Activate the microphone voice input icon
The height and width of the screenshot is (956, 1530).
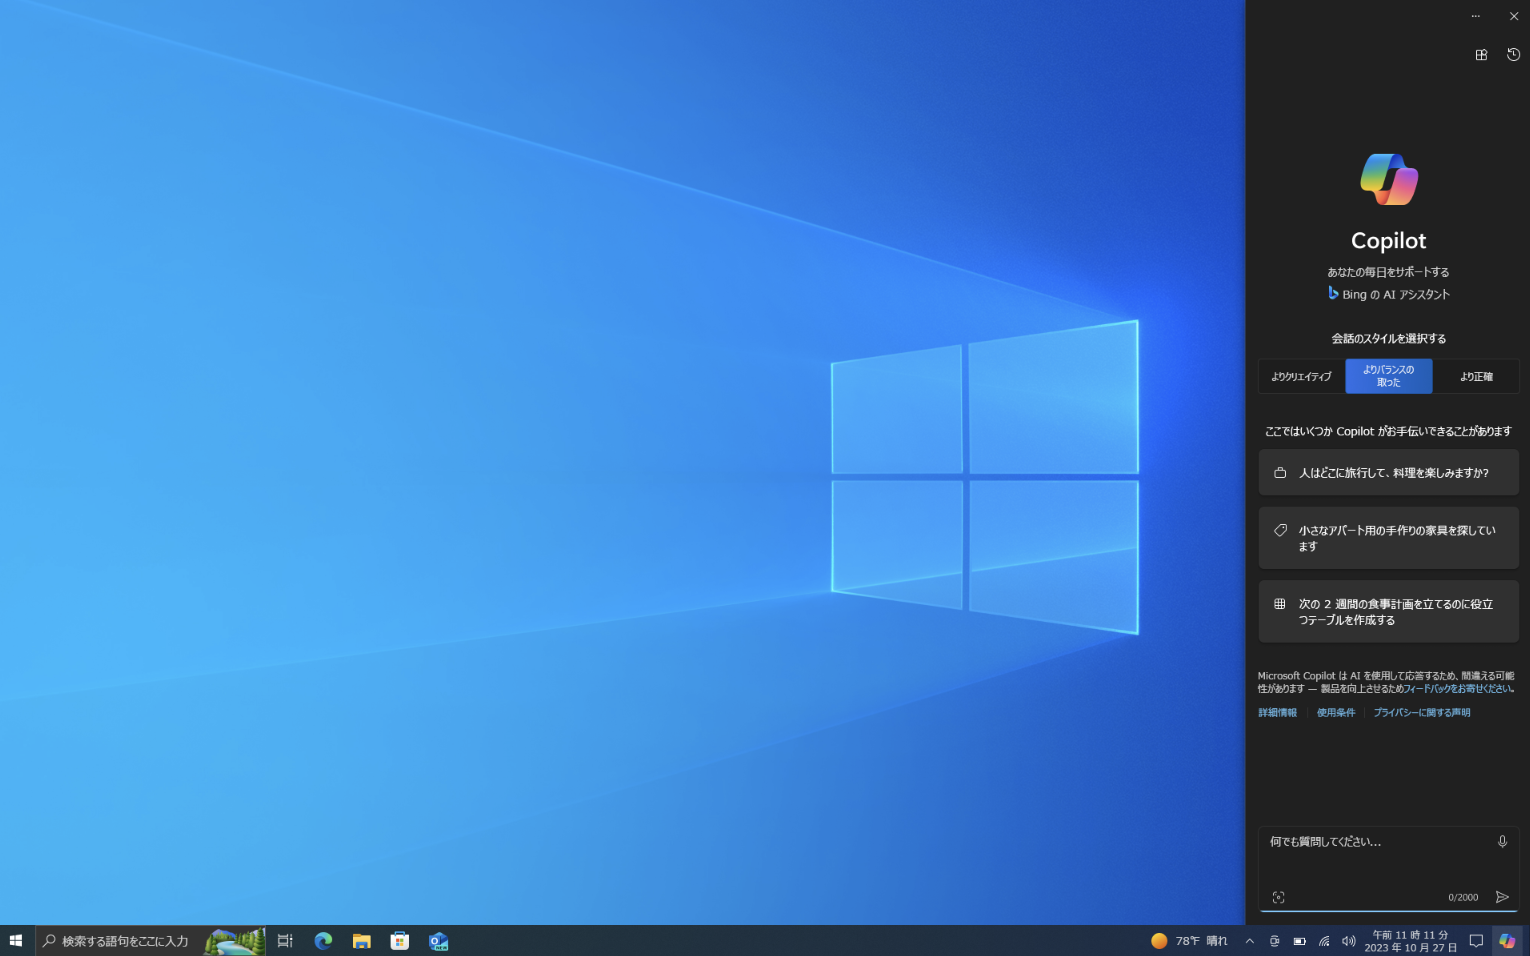[1502, 842]
